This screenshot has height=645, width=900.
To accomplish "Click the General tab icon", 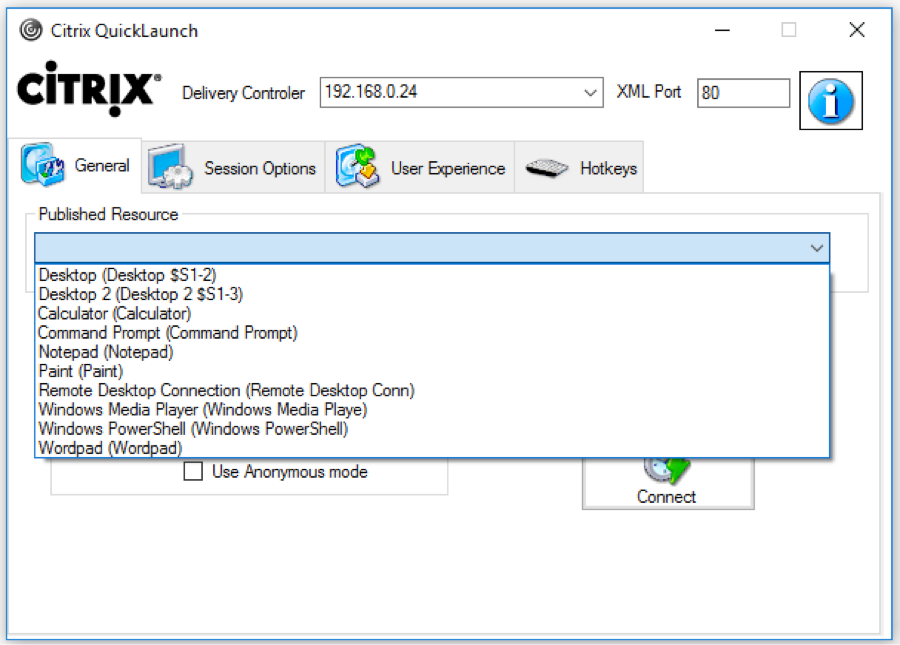I will (42, 165).
